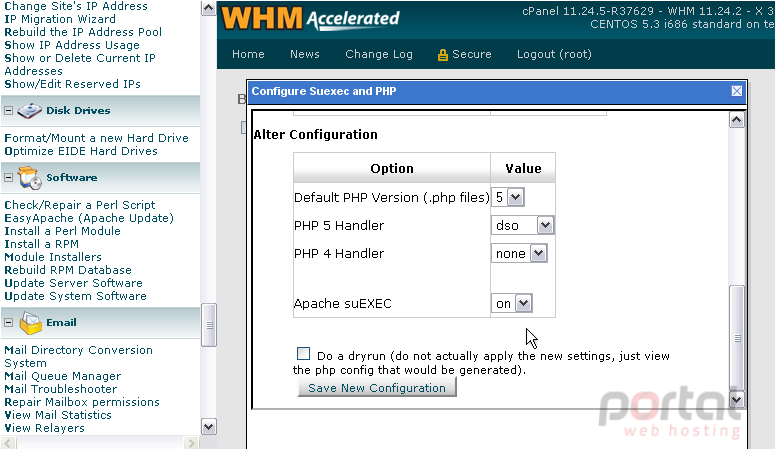Click the Email section title
The height and width of the screenshot is (450, 776).
tap(61, 323)
